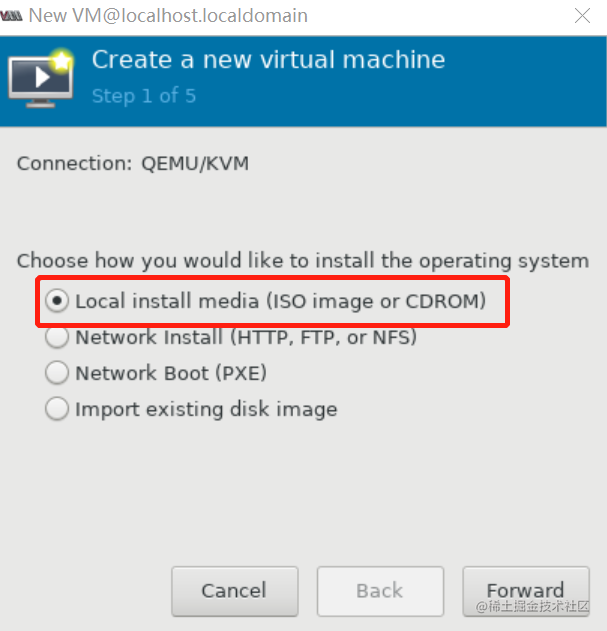
Task: Close the New VM dialog window
Action: (x=582, y=15)
